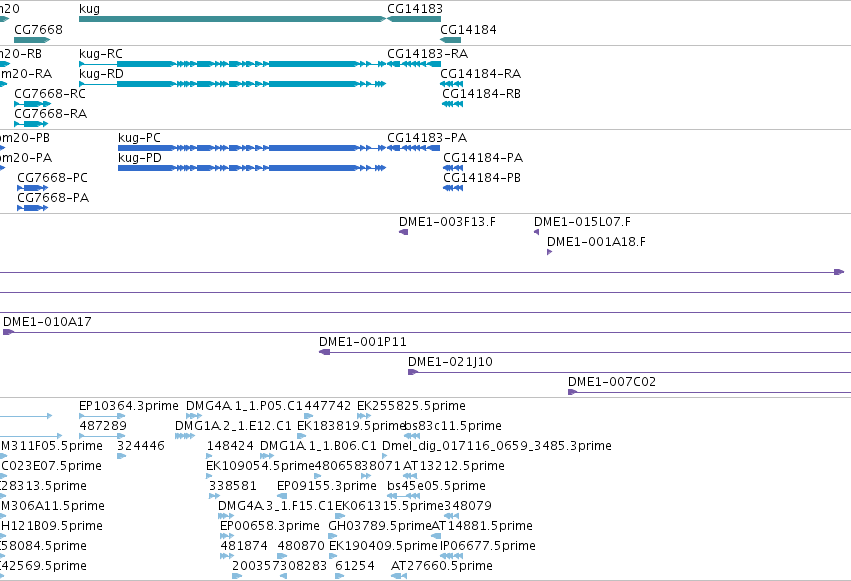
Task: Click the DME1-003F13.F marker
Action: click(x=403, y=232)
